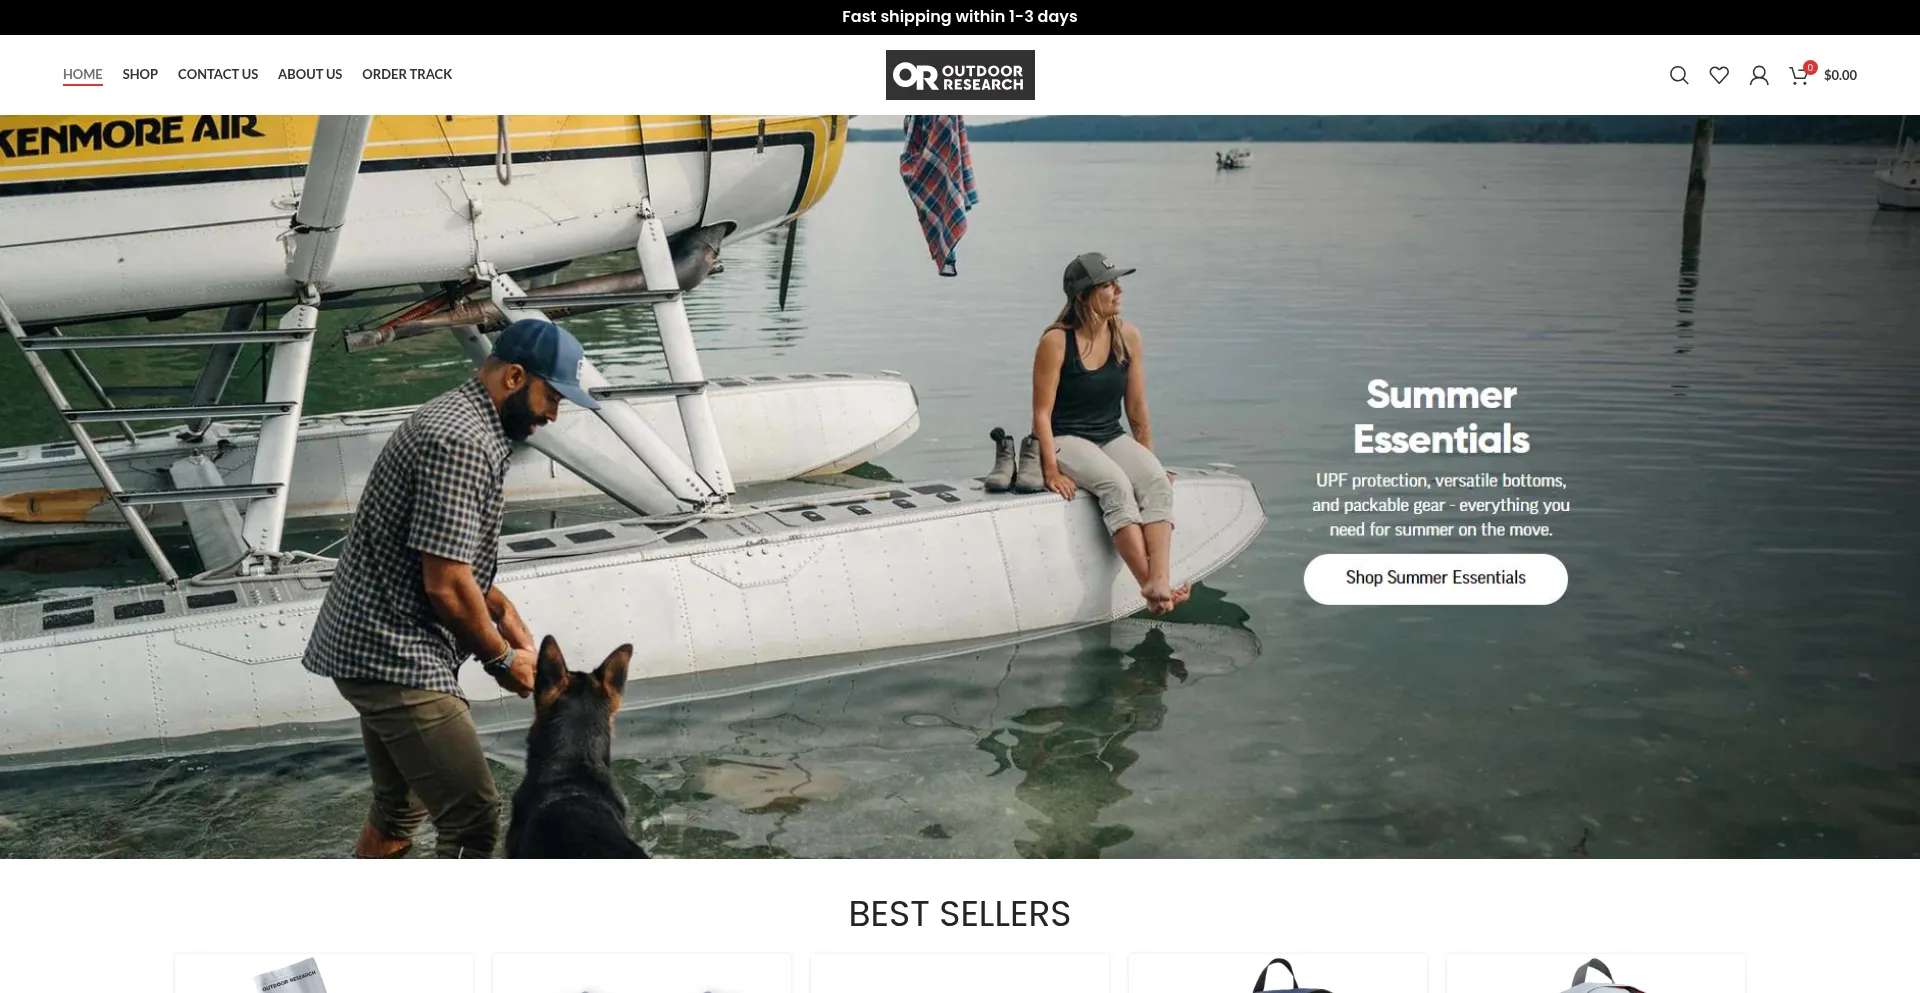The image size is (1920, 993).
Task: Navigate to CONTACT US page
Action: click(x=218, y=74)
